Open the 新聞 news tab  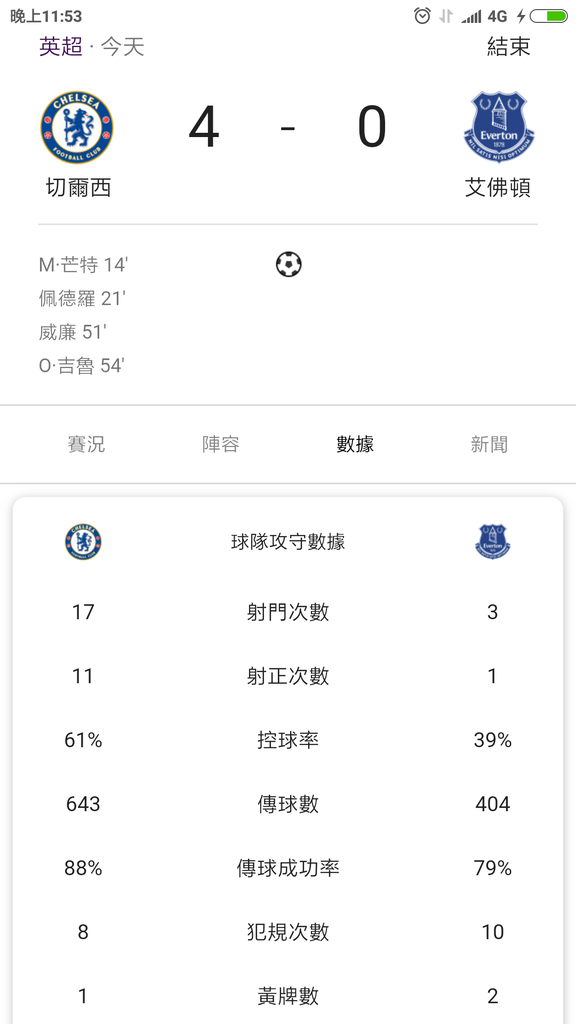(x=489, y=444)
